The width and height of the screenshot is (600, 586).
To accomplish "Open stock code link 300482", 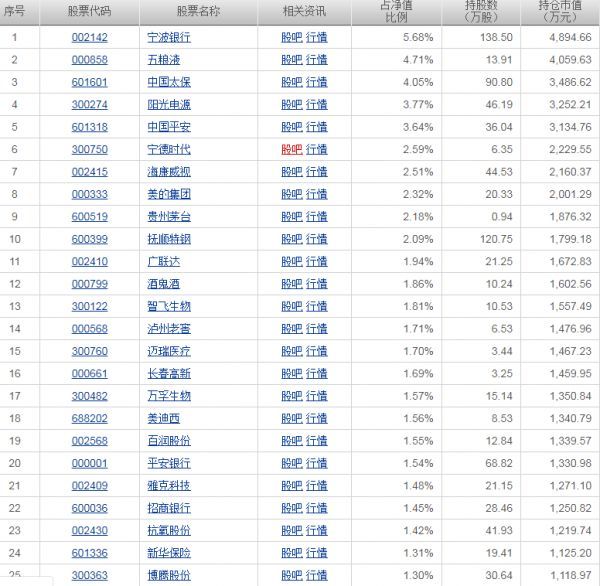I will (x=90, y=396).
